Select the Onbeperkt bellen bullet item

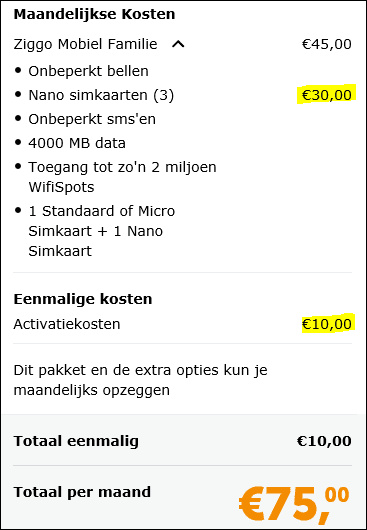click(x=89, y=71)
